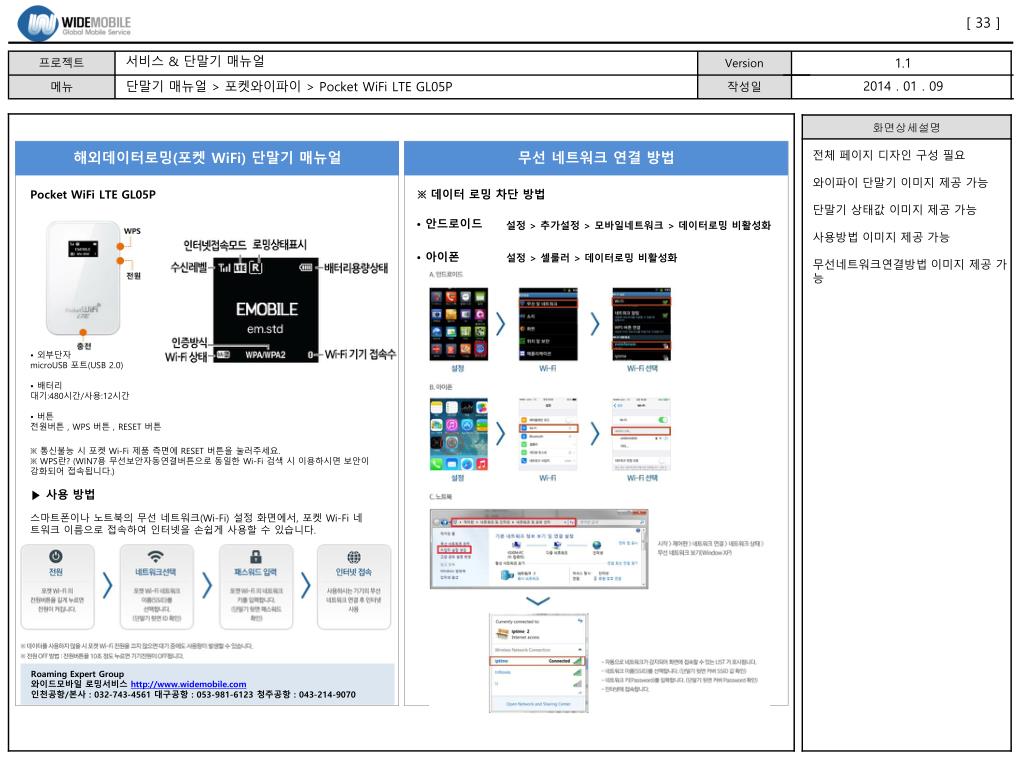Open the http://www.widemobile.com link

click(x=188, y=684)
